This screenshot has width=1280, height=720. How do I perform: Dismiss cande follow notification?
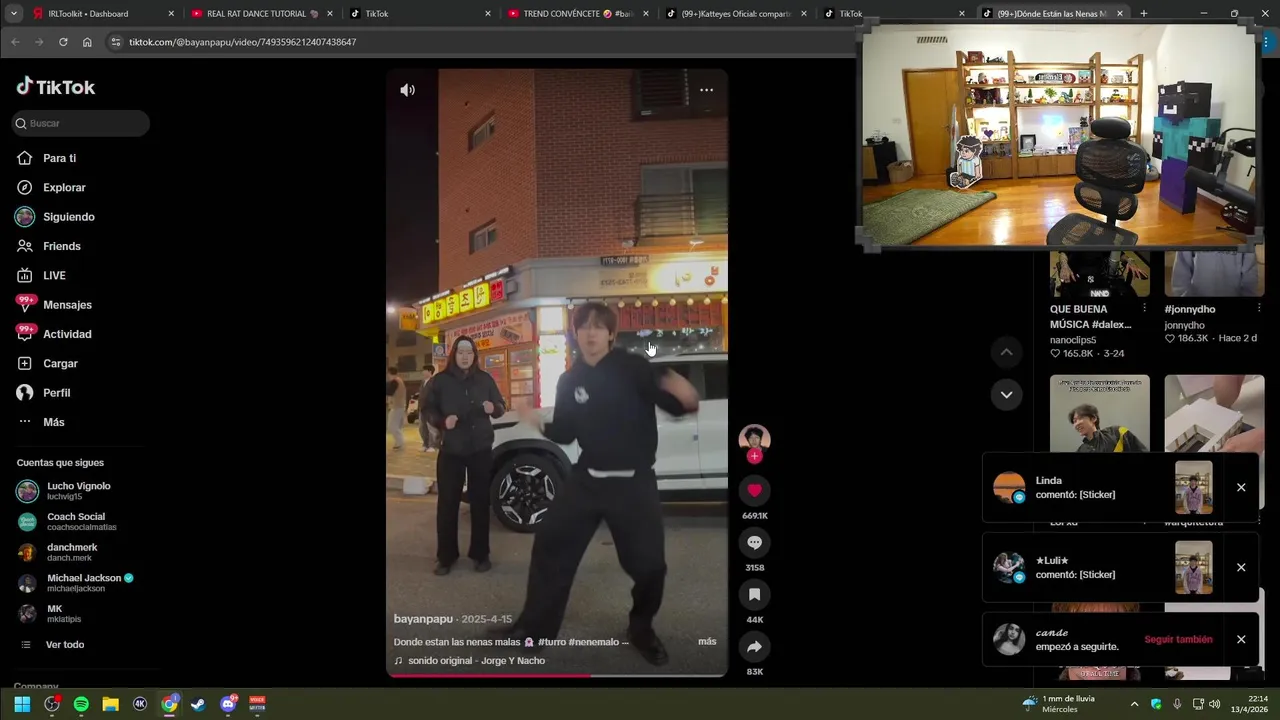[x=1241, y=640]
